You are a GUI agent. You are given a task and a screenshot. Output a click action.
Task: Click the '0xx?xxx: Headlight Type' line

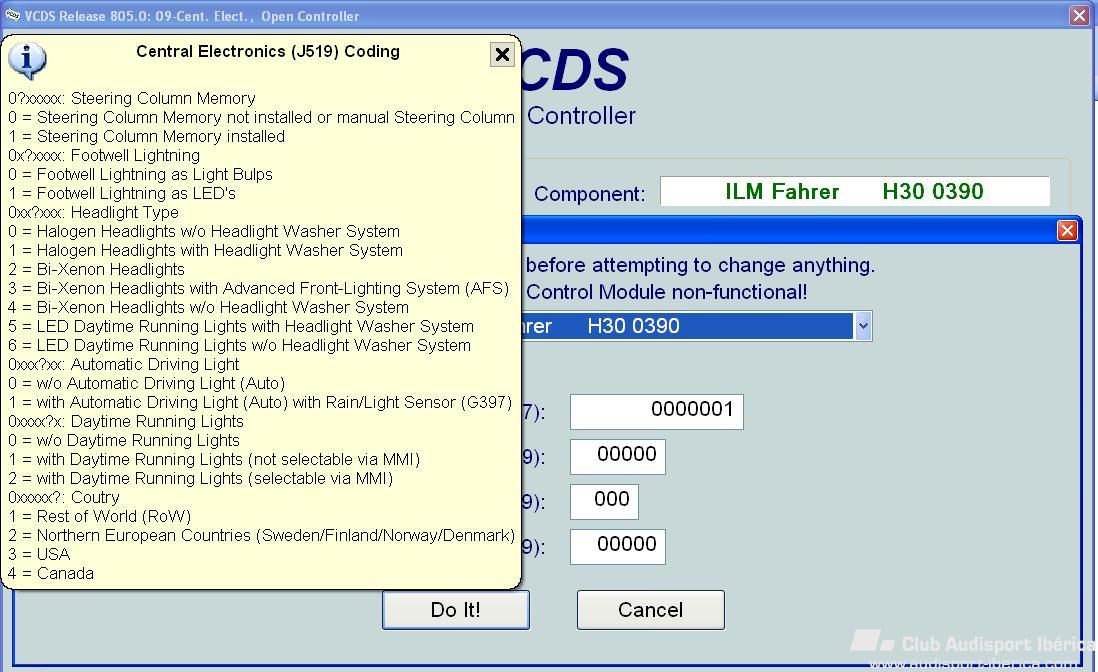click(93, 211)
